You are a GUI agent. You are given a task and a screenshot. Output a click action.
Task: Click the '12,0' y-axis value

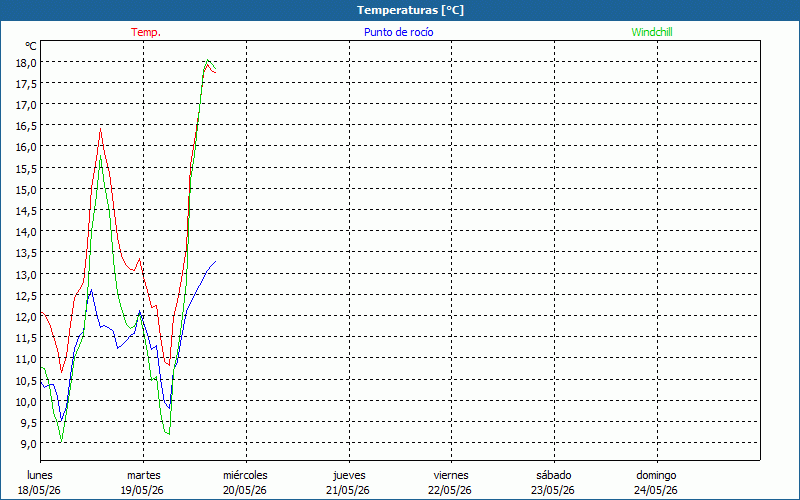(26, 317)
